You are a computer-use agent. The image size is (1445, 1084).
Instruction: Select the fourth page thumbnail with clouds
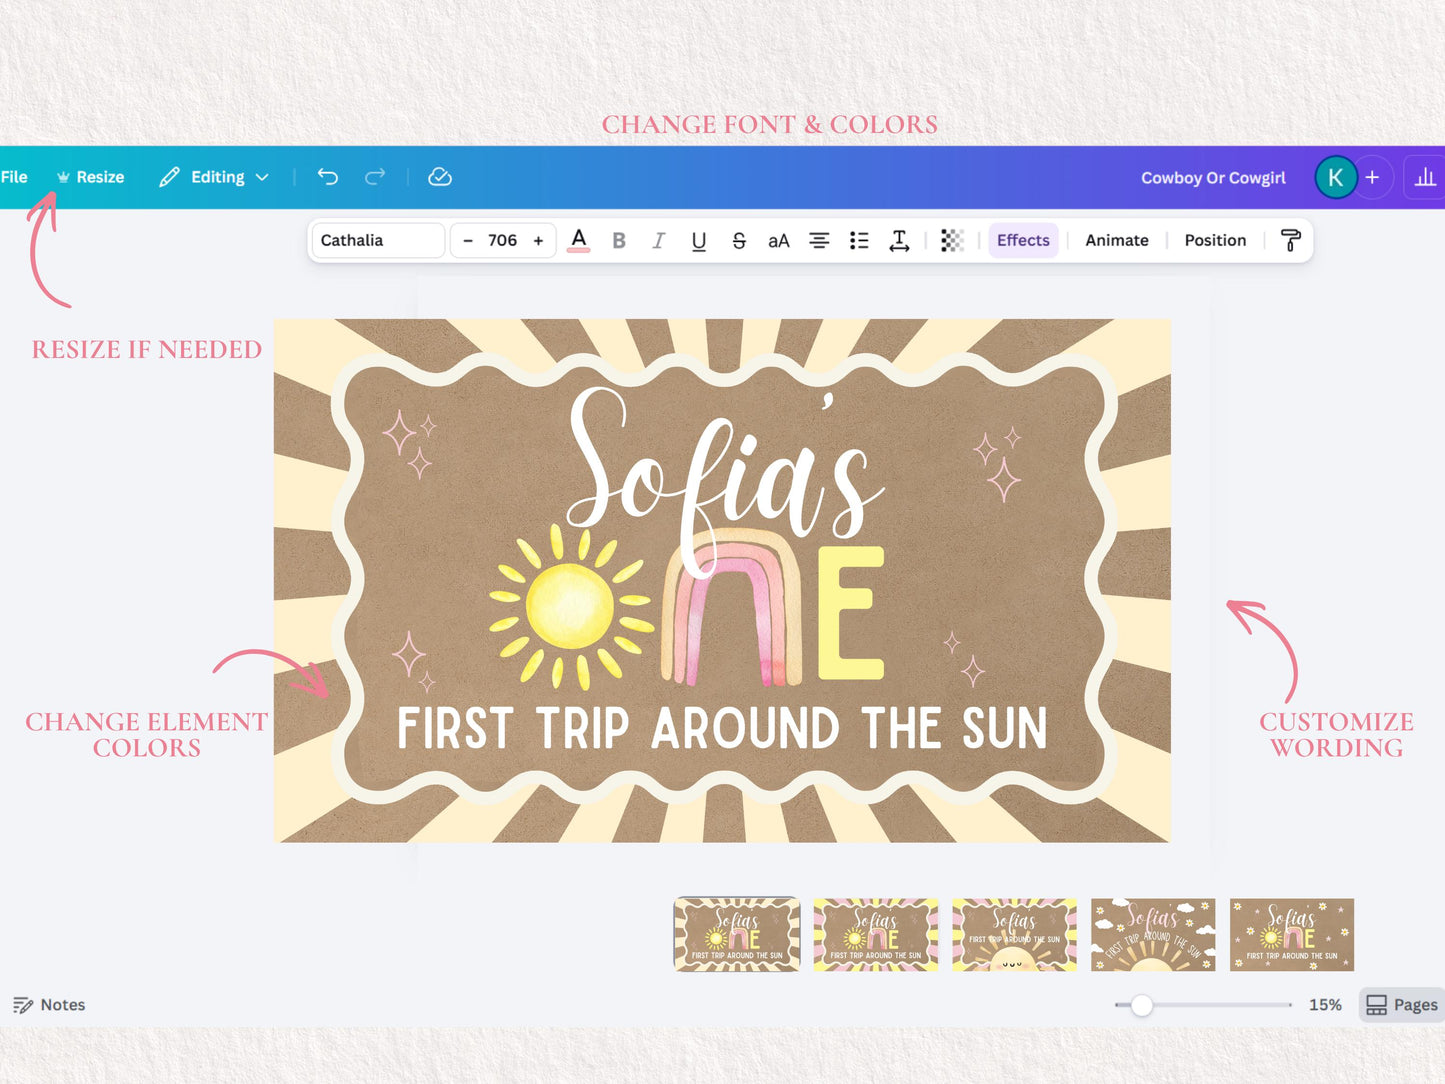(x=1153, y=935)
